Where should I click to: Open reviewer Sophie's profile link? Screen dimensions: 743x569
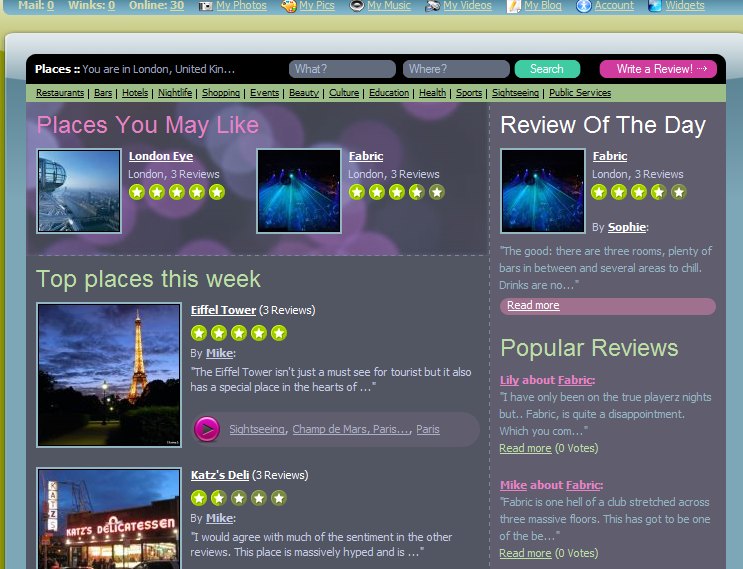point(626,227)
